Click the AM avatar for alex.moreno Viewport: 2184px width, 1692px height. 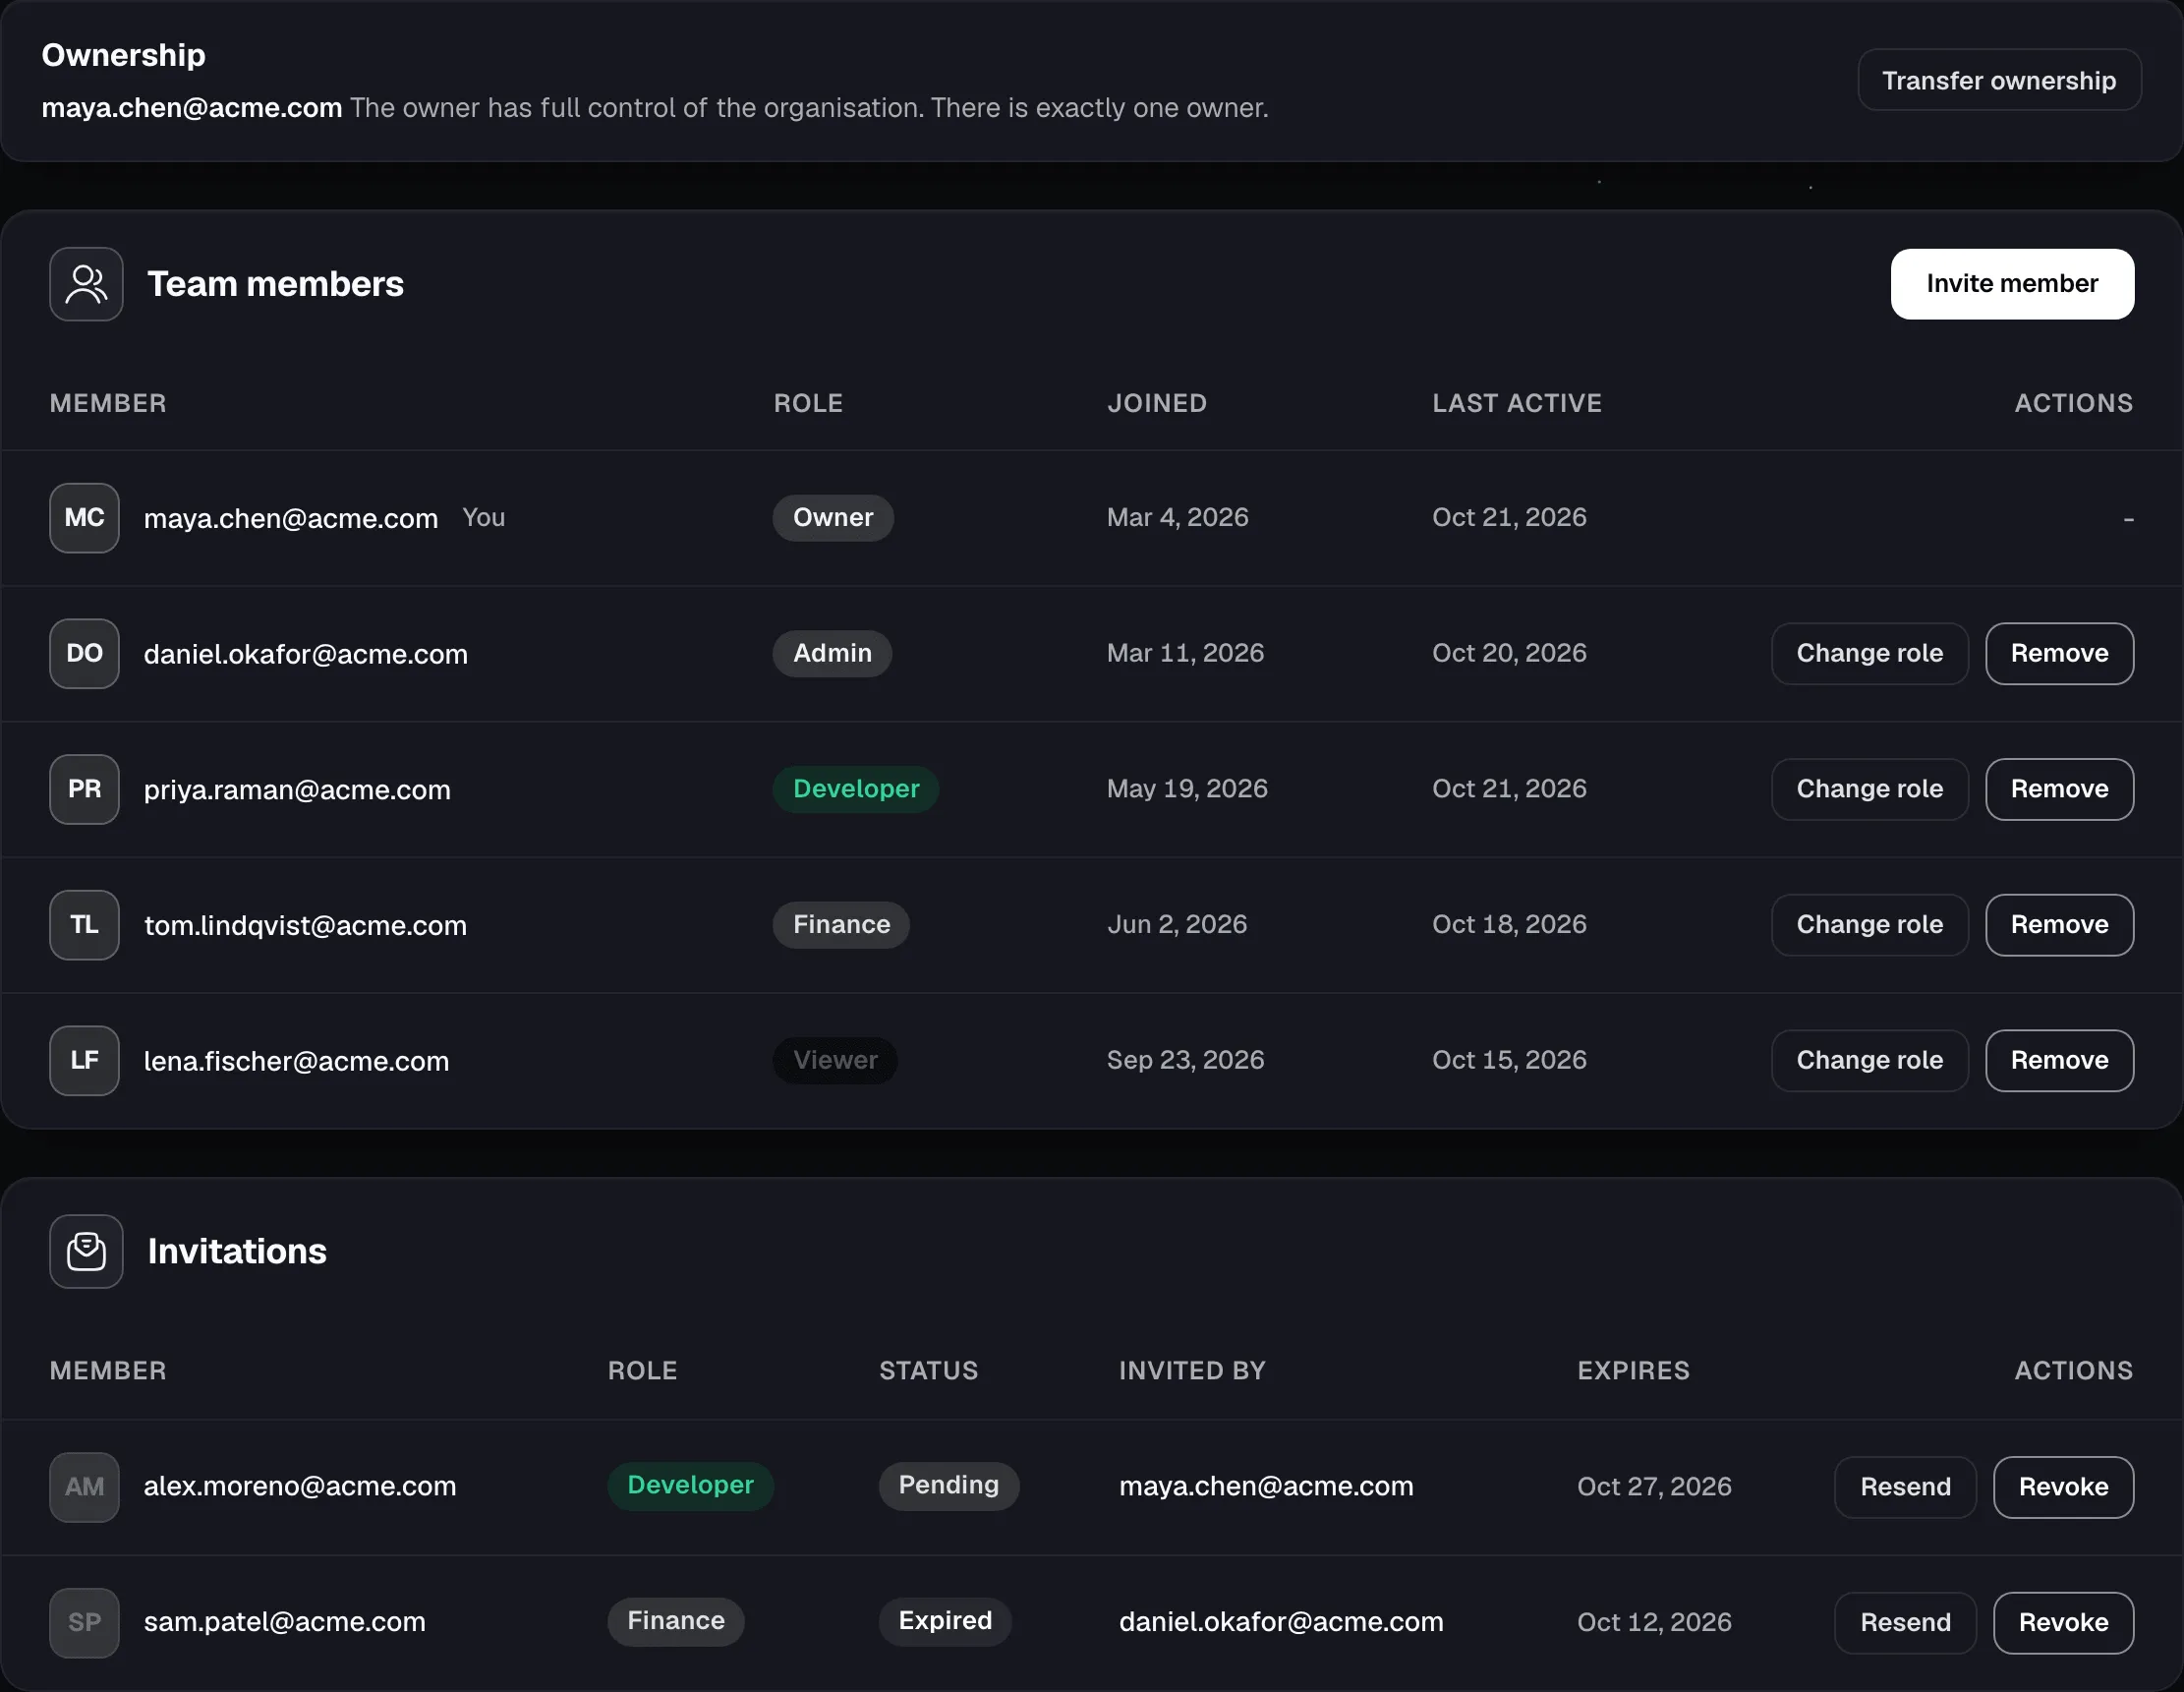pos(85,1487)
